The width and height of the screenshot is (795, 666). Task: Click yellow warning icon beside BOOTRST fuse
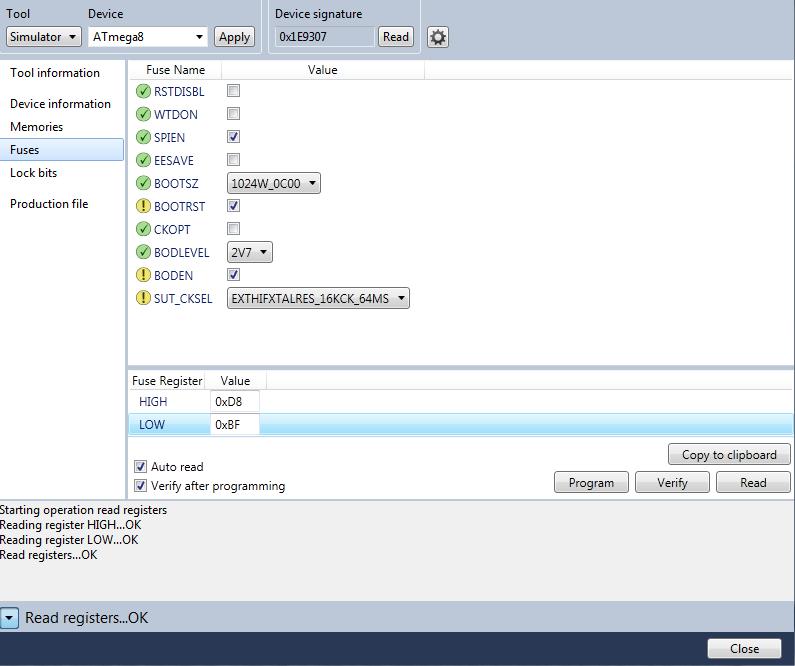click(143, 207)
